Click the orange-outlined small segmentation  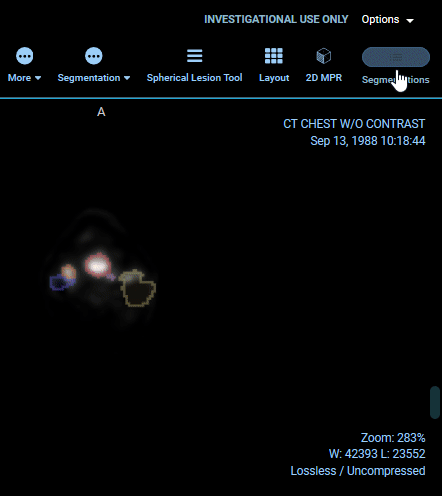click(x=69, y=271)
